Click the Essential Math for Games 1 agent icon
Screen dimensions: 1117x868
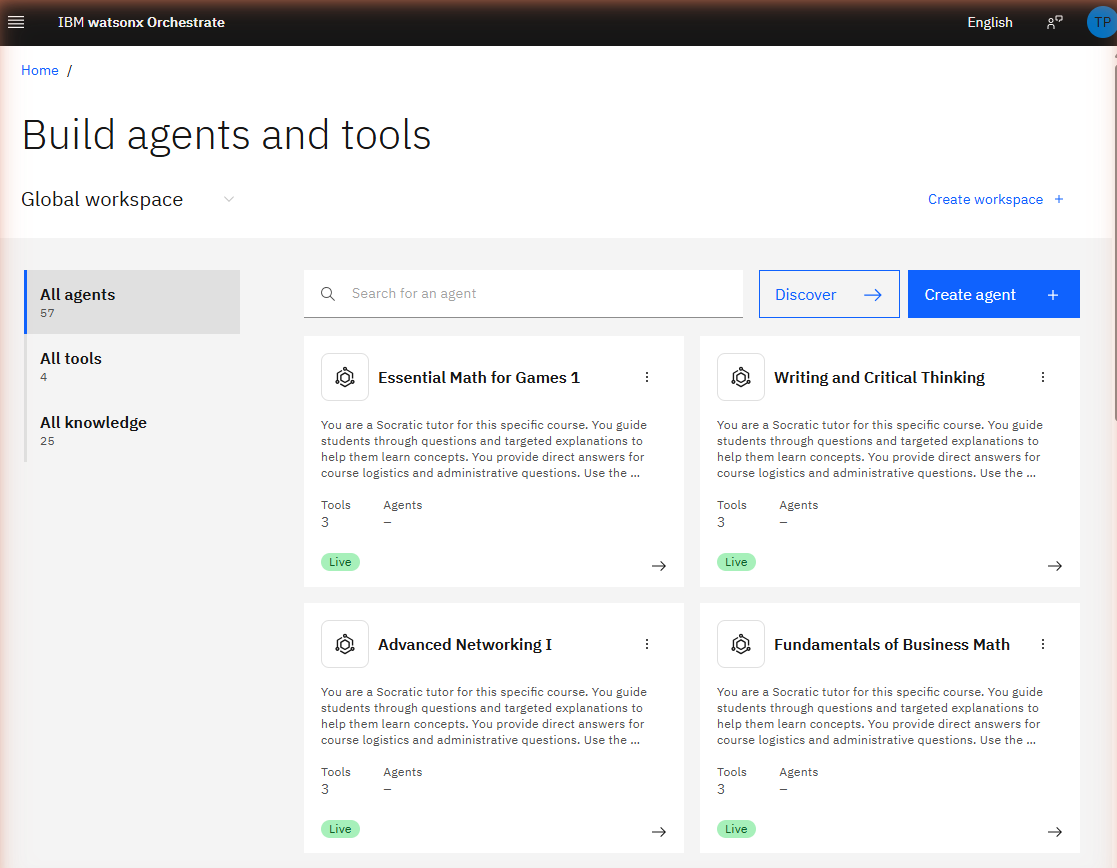coord(345,377)
